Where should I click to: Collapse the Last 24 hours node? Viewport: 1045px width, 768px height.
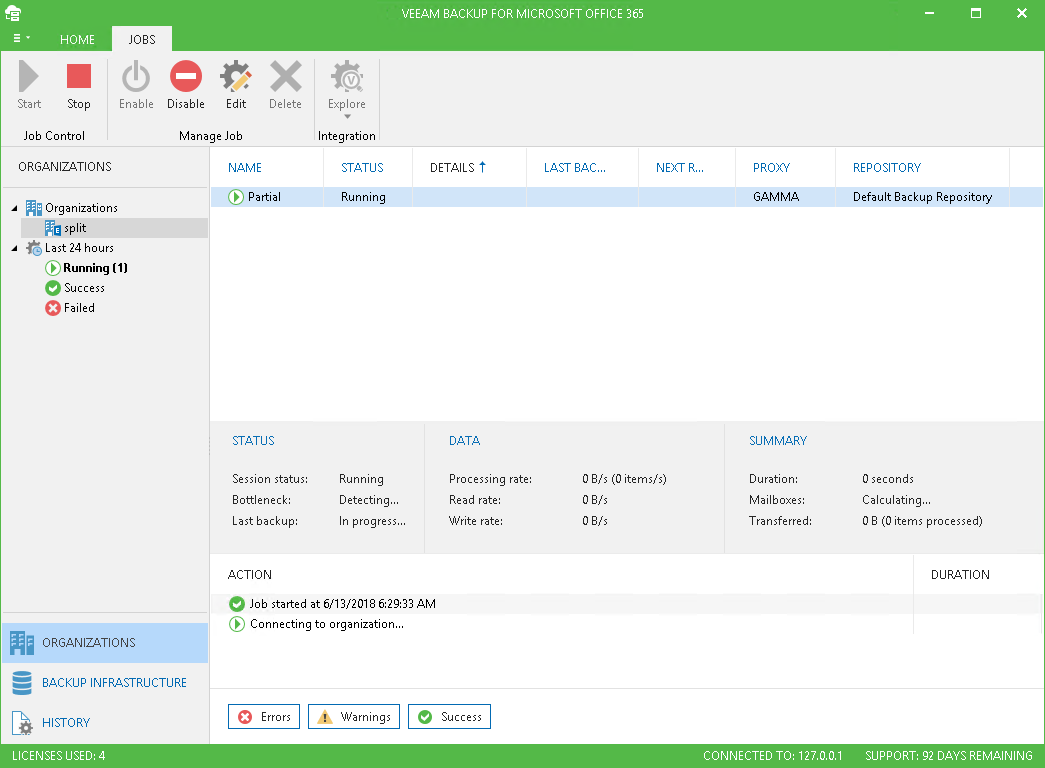[15, 248]
